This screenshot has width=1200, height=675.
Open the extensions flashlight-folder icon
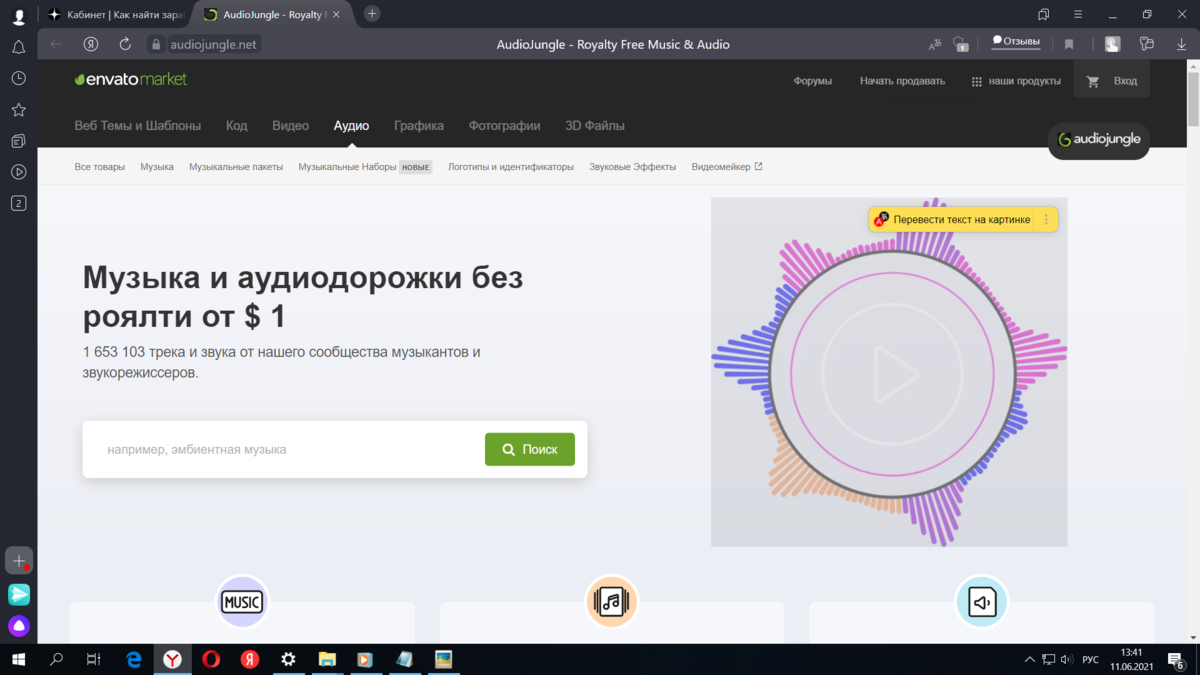(x=1147, y=44)
